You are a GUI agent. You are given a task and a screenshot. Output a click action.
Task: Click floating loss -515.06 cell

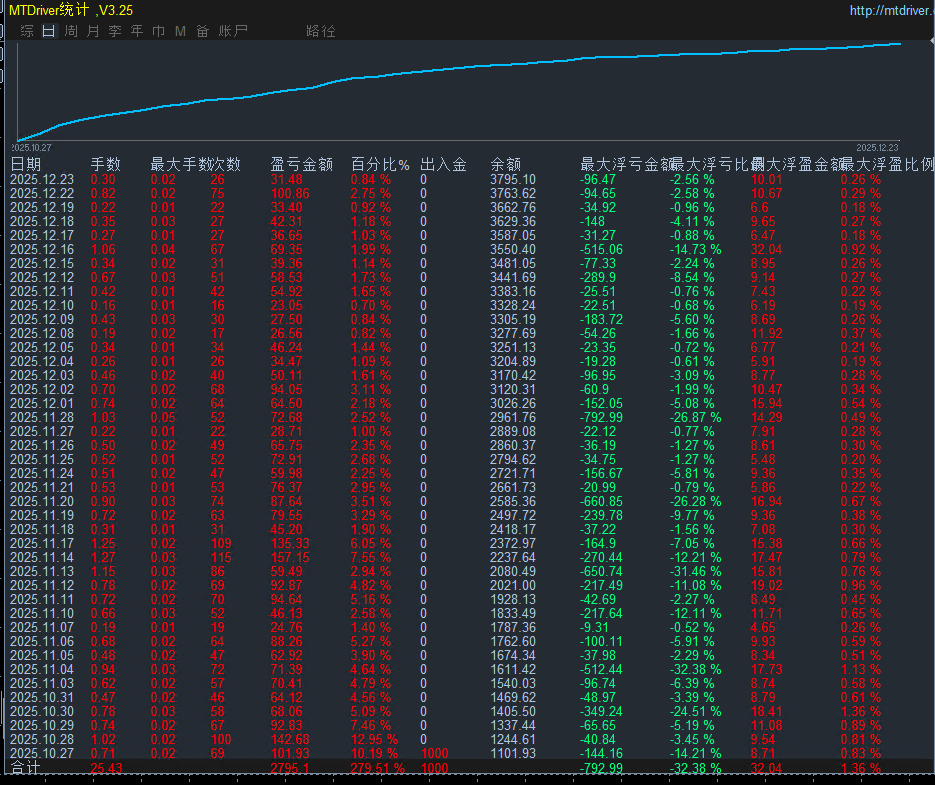click(x=601, y=249)
